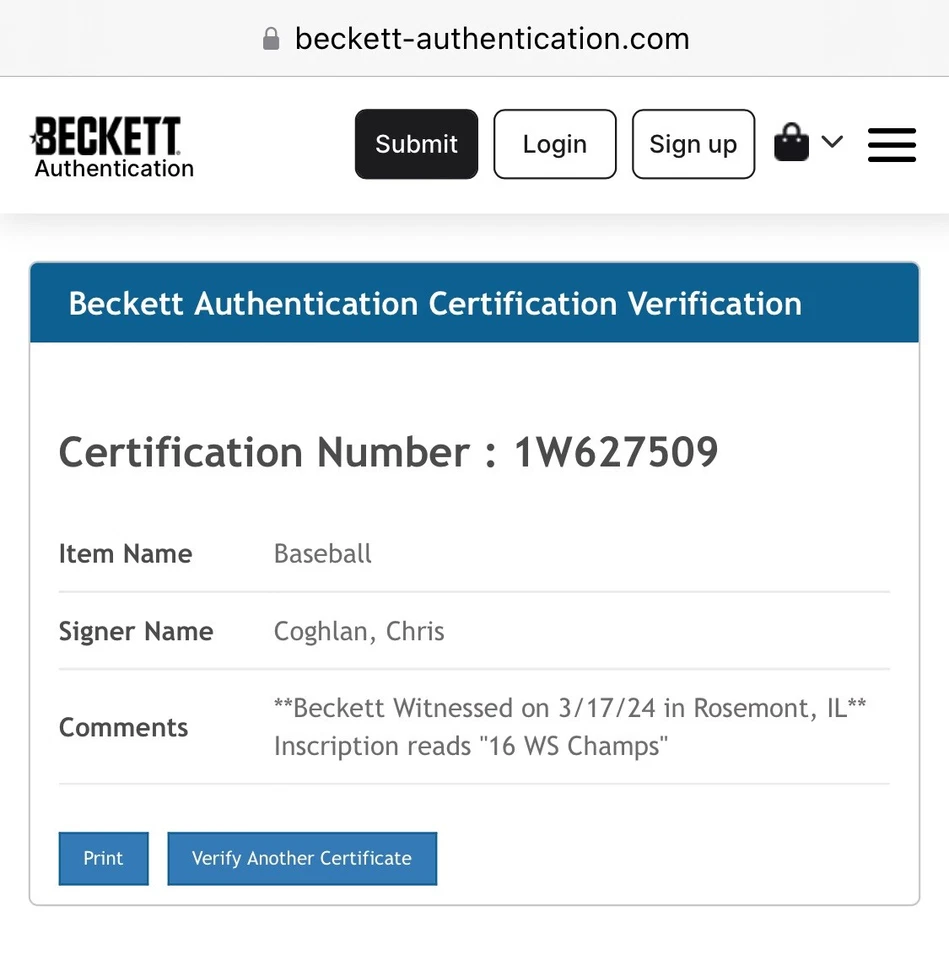949x960 pixels.
Task: Click the Beckett Authentication logo
Action: click(112, 146)
